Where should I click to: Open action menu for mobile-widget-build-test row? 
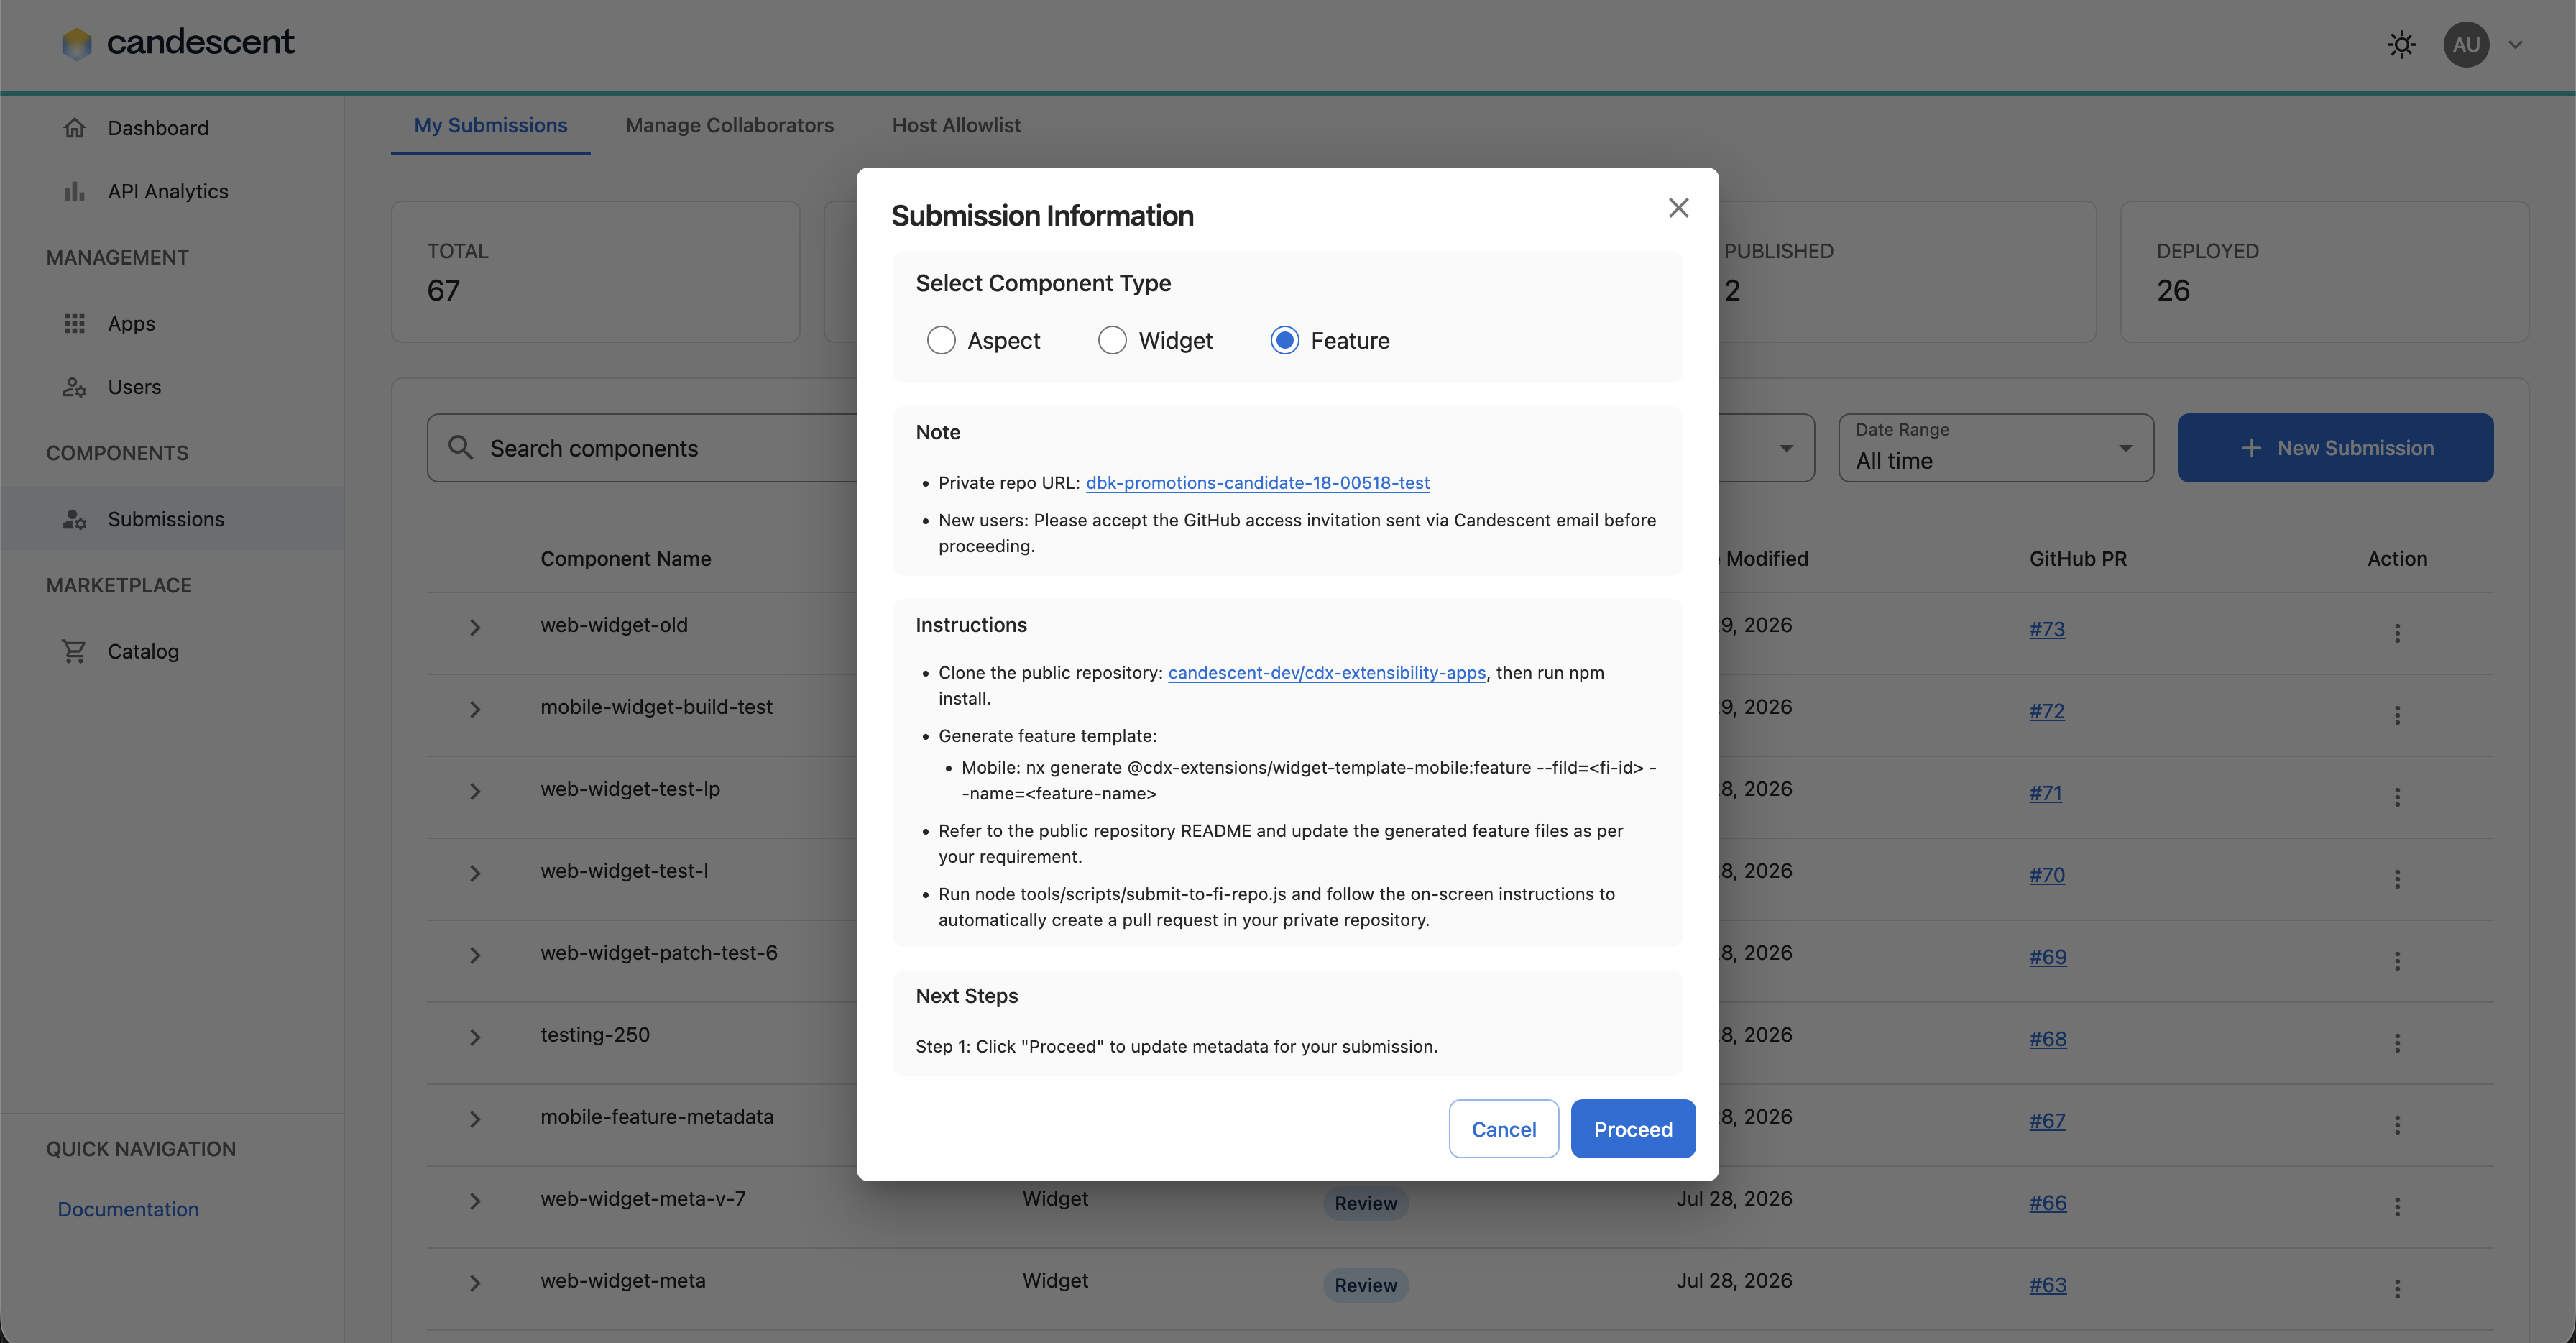[x=2397, y=715]
